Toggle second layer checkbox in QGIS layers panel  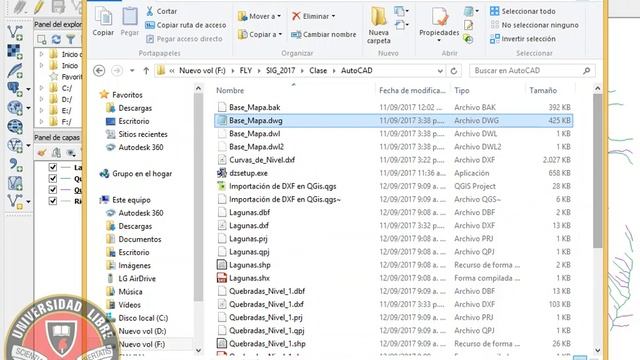tap(53, 178)
